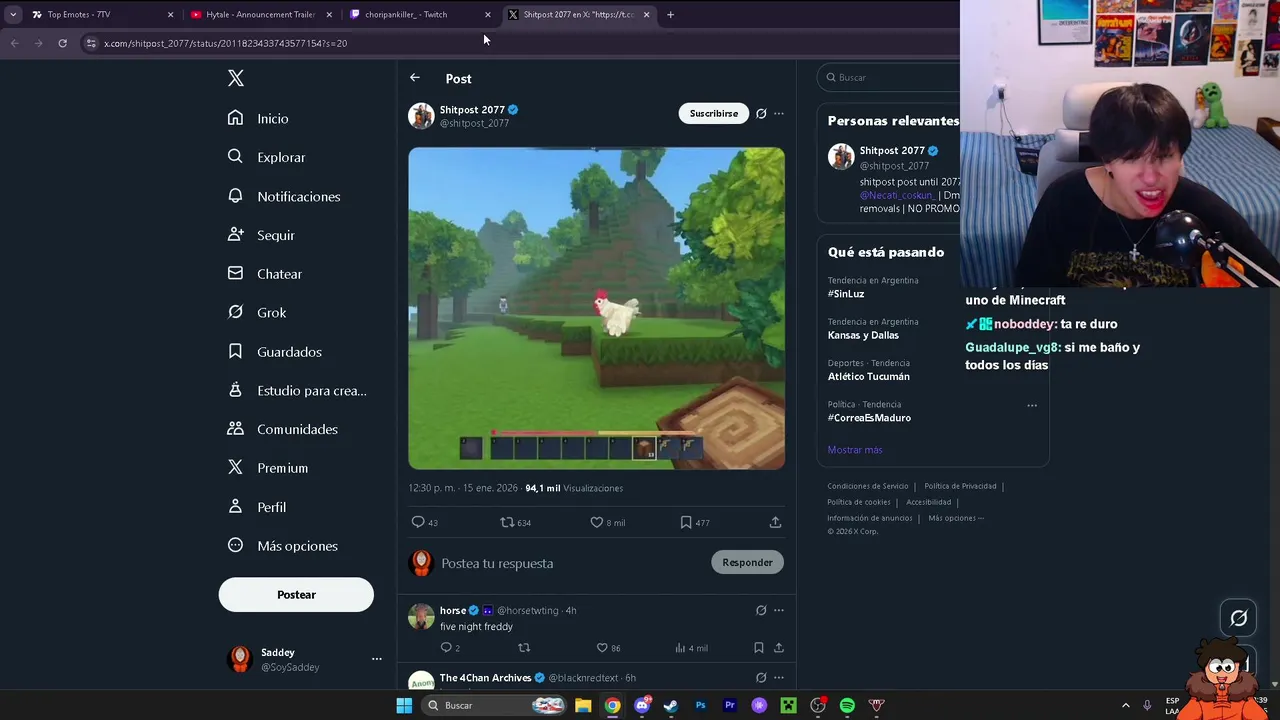Click Grok icon on Shitpost 2077 post
Screen dimensions: 1280x720
[x=761, y=113]
